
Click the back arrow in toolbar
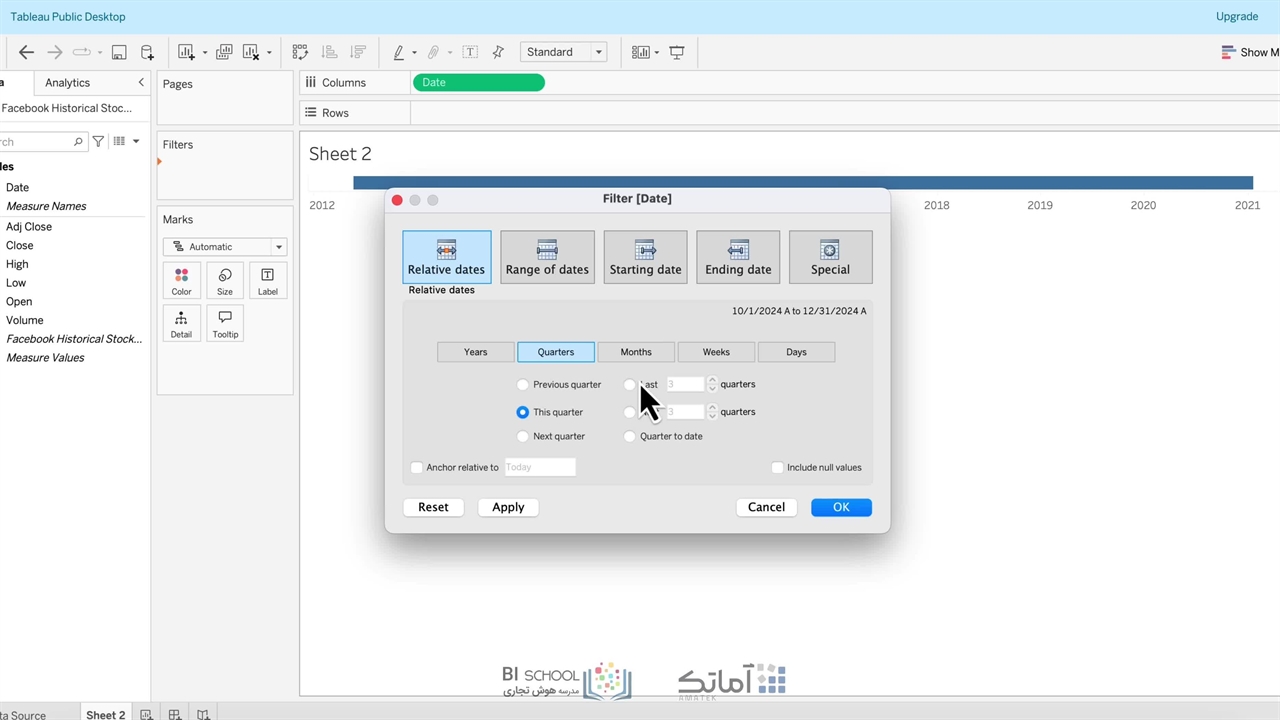click(x=27, y=52)
